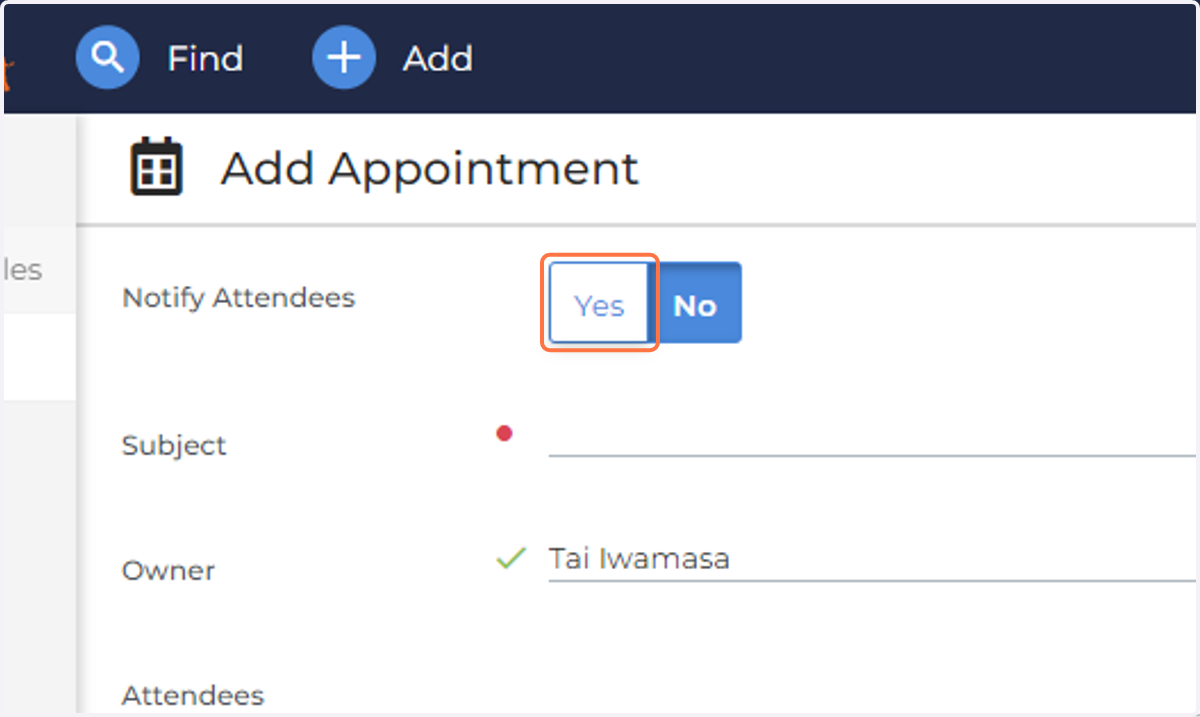Click the Notify Attendees label
This screenshot has height=717, width=1200.
coord(238,298)
